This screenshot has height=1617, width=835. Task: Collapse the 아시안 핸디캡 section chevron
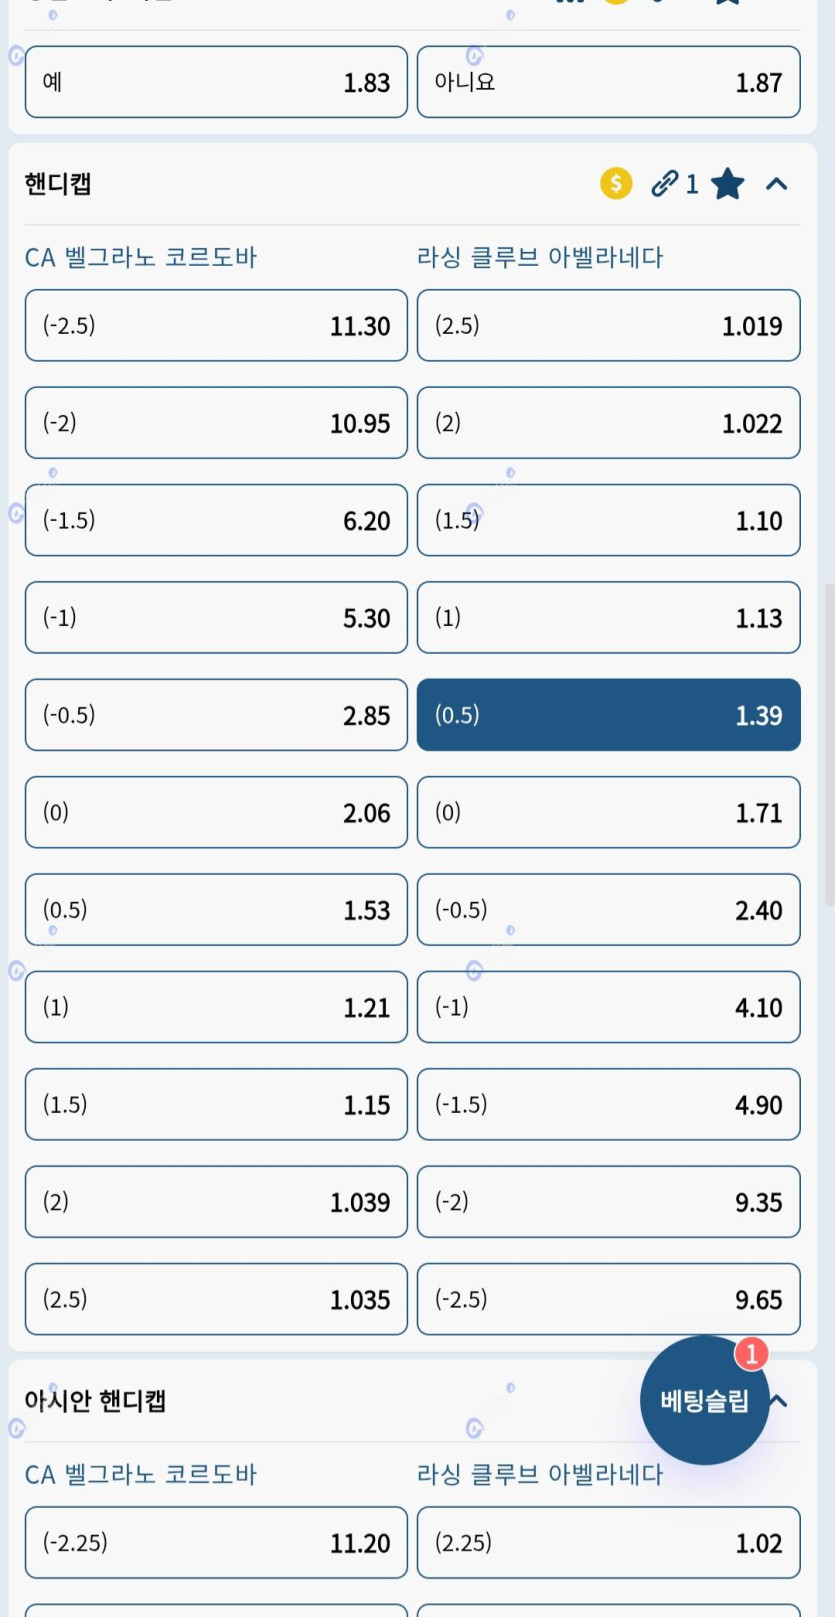pyautogui.click(x=780, y=1400)
